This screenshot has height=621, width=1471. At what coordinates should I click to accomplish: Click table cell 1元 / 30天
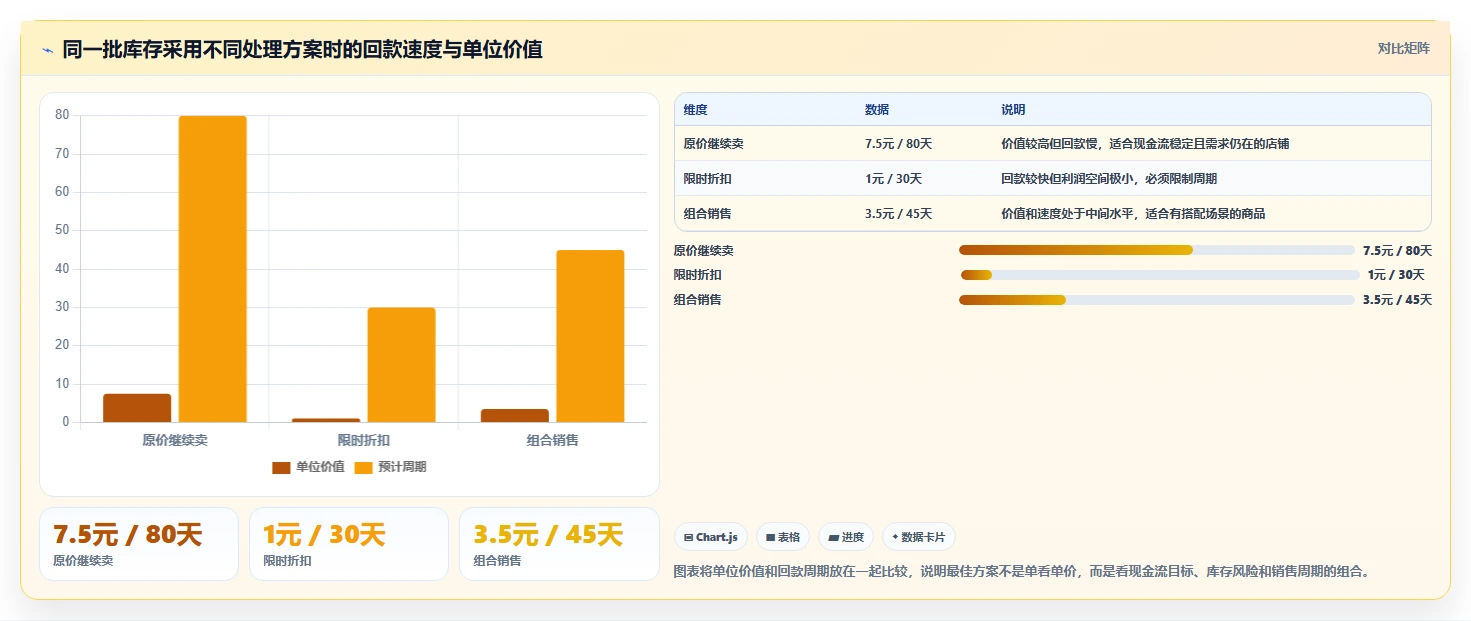click(x=893, y=179)
